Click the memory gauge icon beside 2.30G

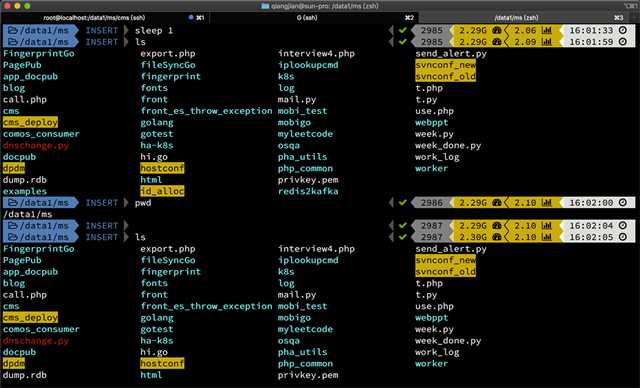point(497,237)
